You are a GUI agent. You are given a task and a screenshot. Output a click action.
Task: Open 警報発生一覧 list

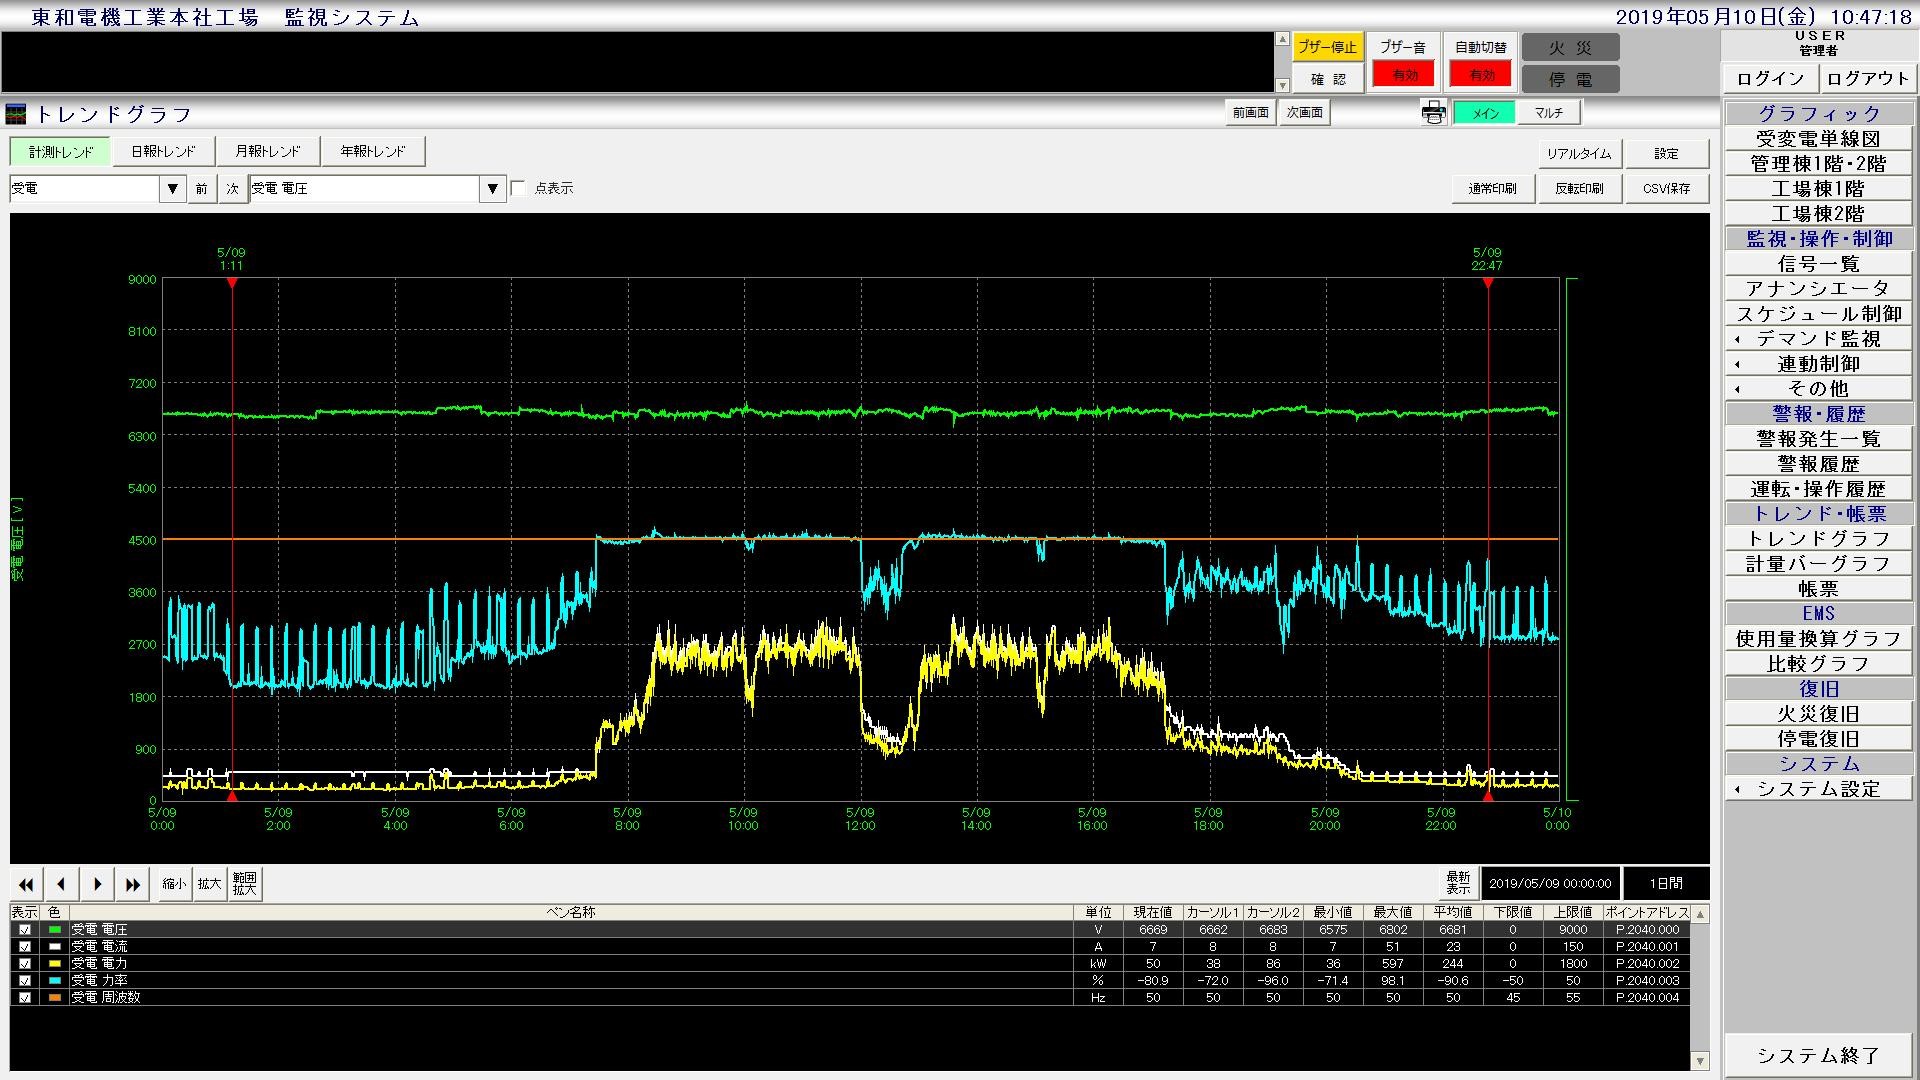(1818, 439)
